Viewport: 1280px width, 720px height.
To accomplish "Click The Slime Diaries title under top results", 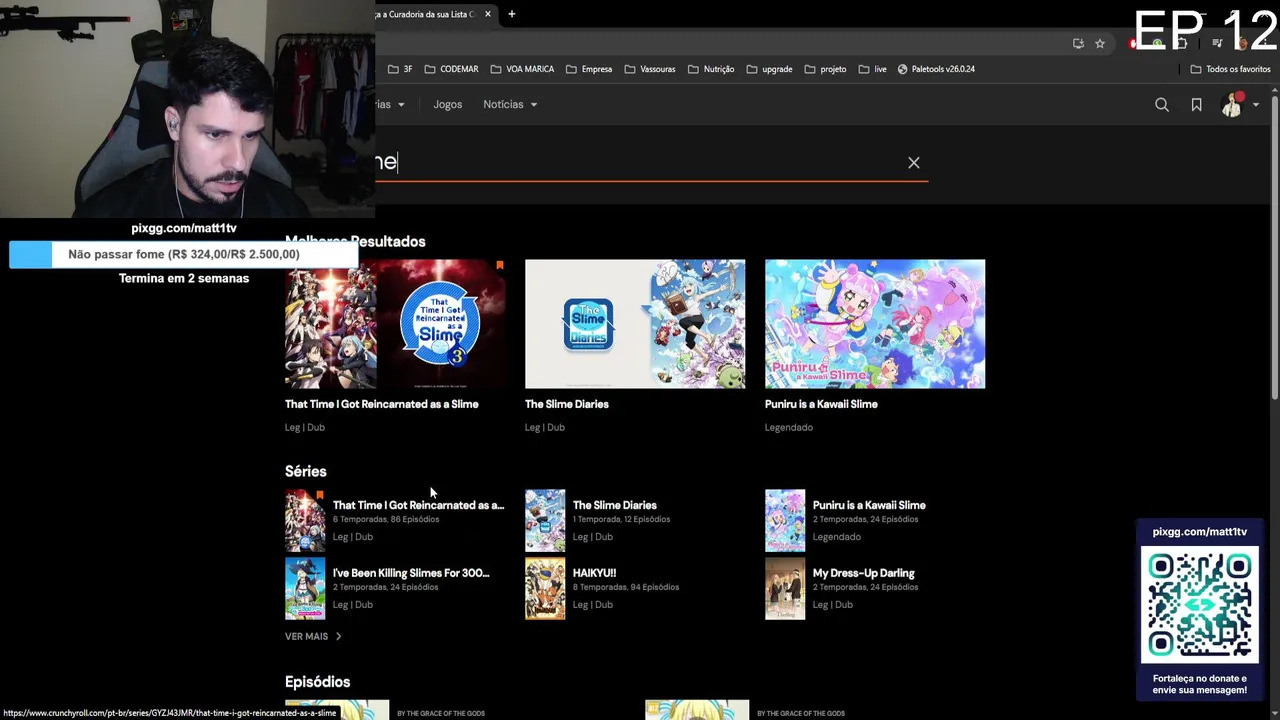I will [567, 404].
